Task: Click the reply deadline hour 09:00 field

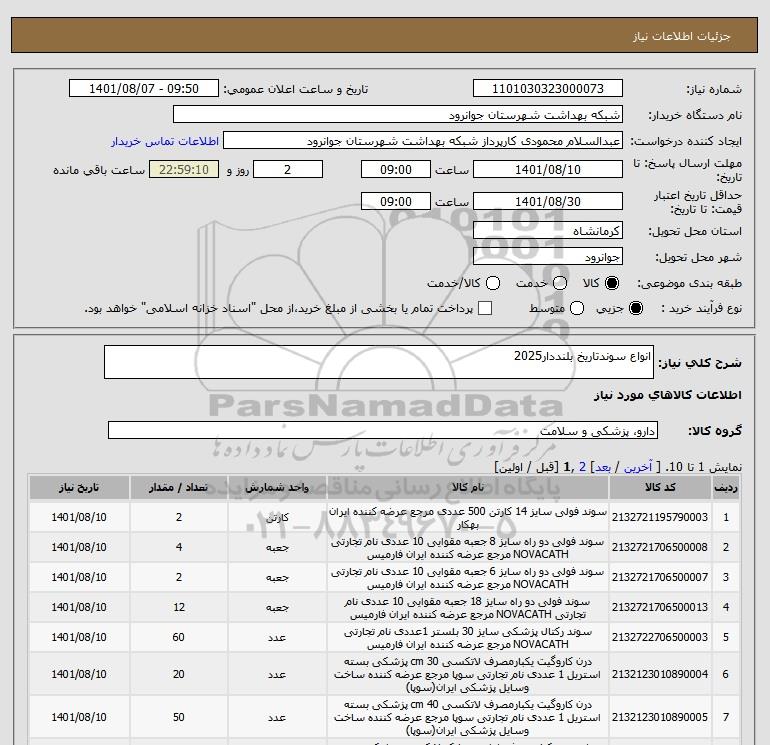Action: [396, 170]
